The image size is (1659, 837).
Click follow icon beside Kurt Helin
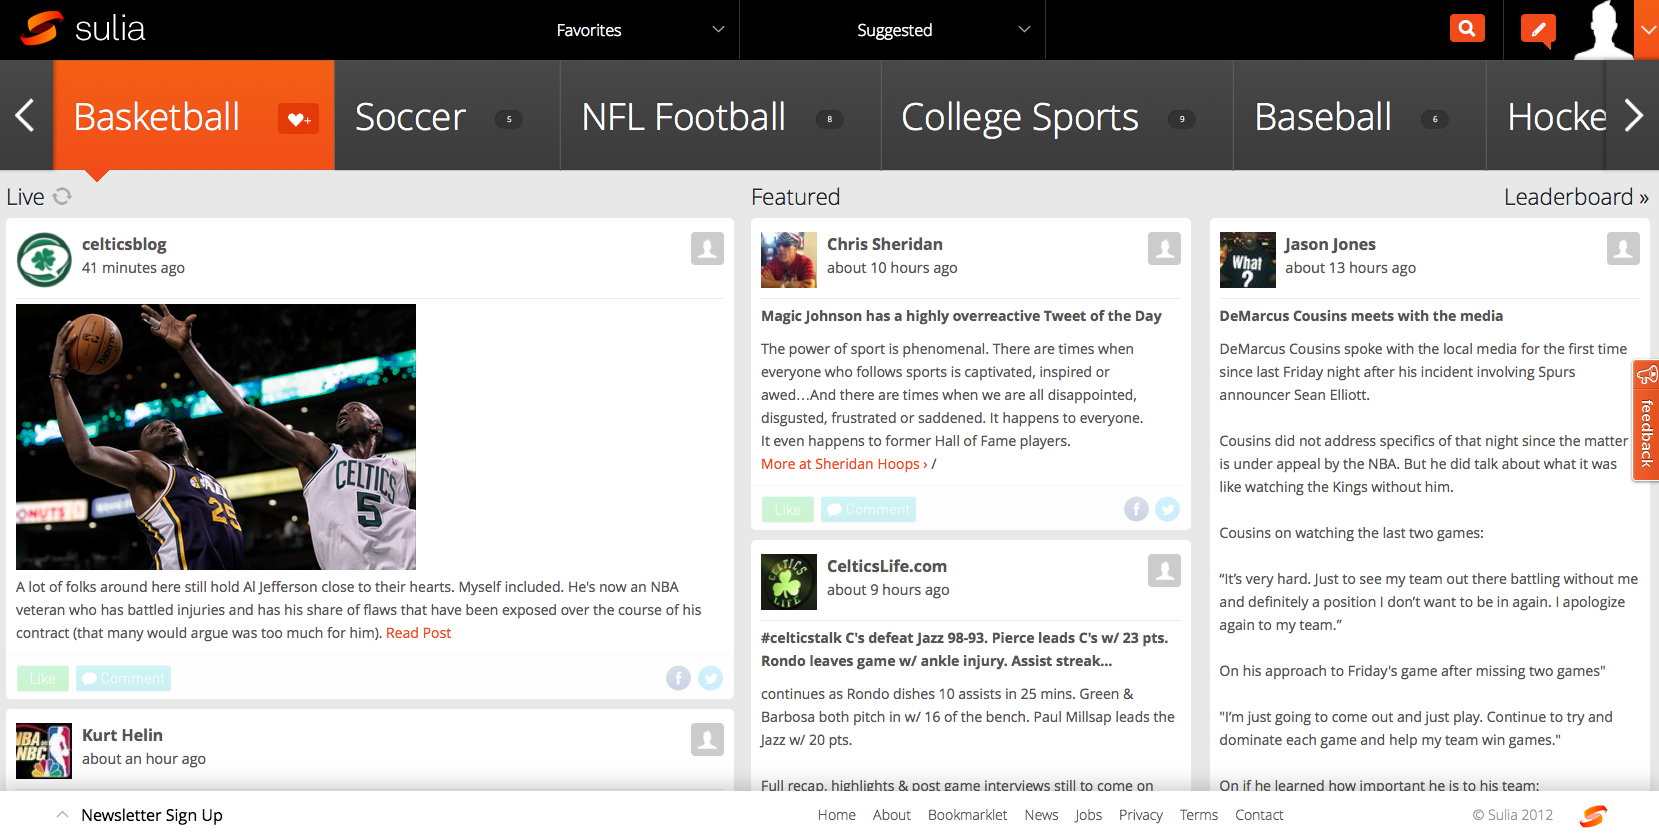(707, 740)
